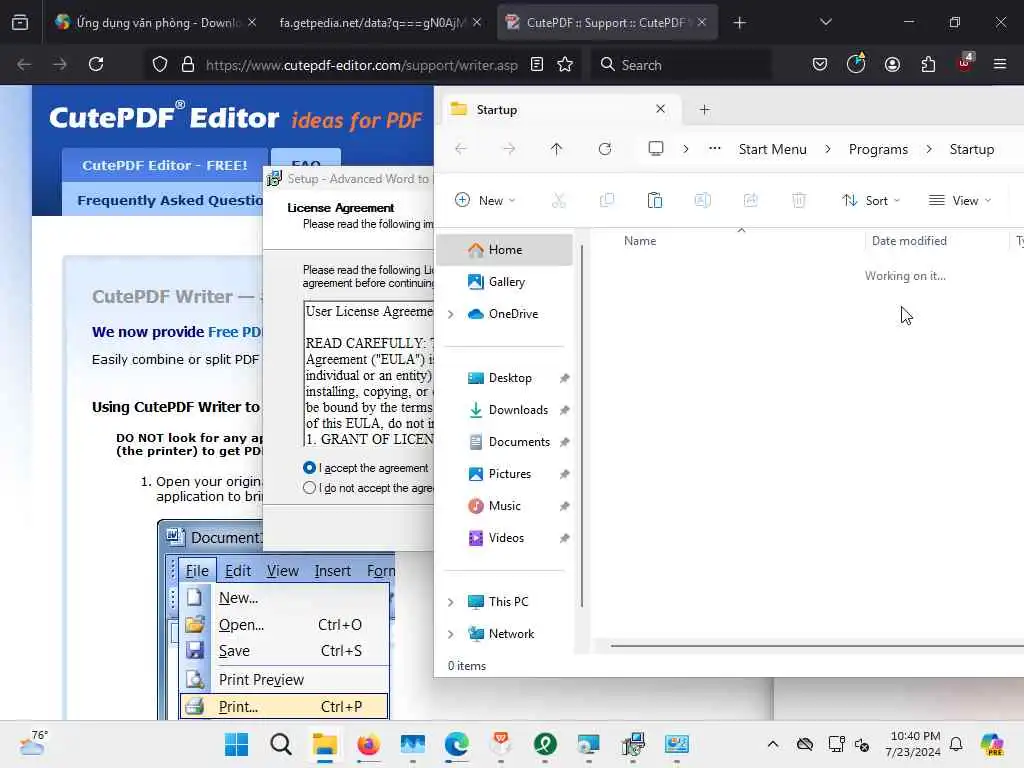Open Firefox hamburger application menu

tap(1000, 64)
